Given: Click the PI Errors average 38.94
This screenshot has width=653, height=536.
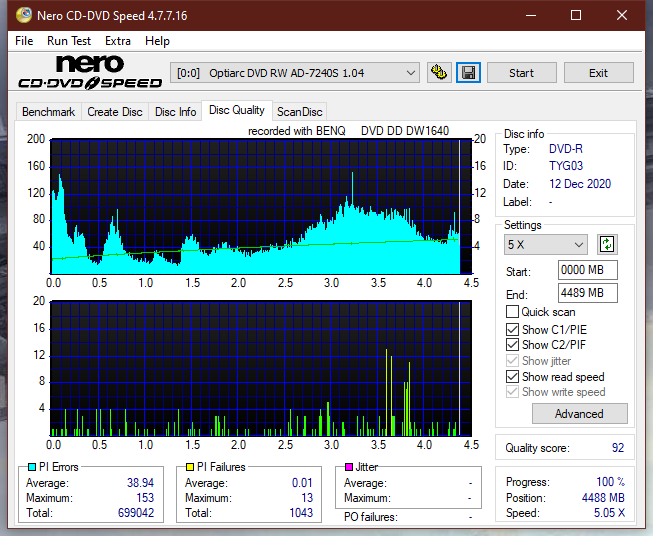Looking at the screenshot, I should (140, 483).
